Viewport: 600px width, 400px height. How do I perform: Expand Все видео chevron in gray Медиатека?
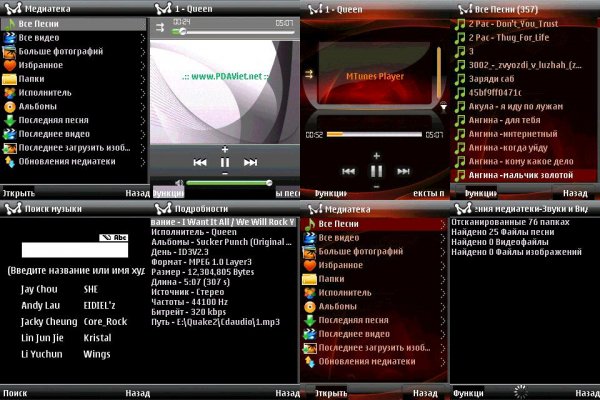tap(142, 38)
